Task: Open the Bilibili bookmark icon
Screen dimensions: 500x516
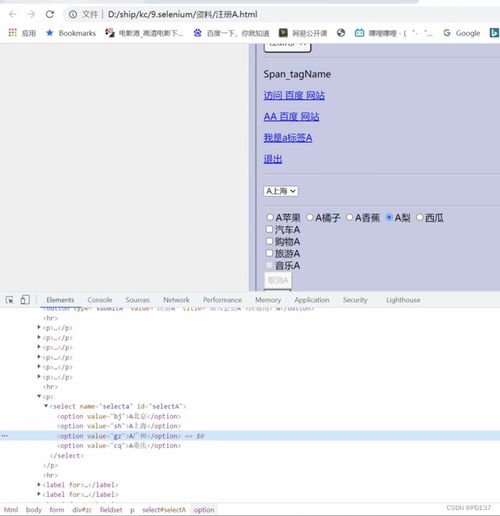Action: (x=359, y=33)
